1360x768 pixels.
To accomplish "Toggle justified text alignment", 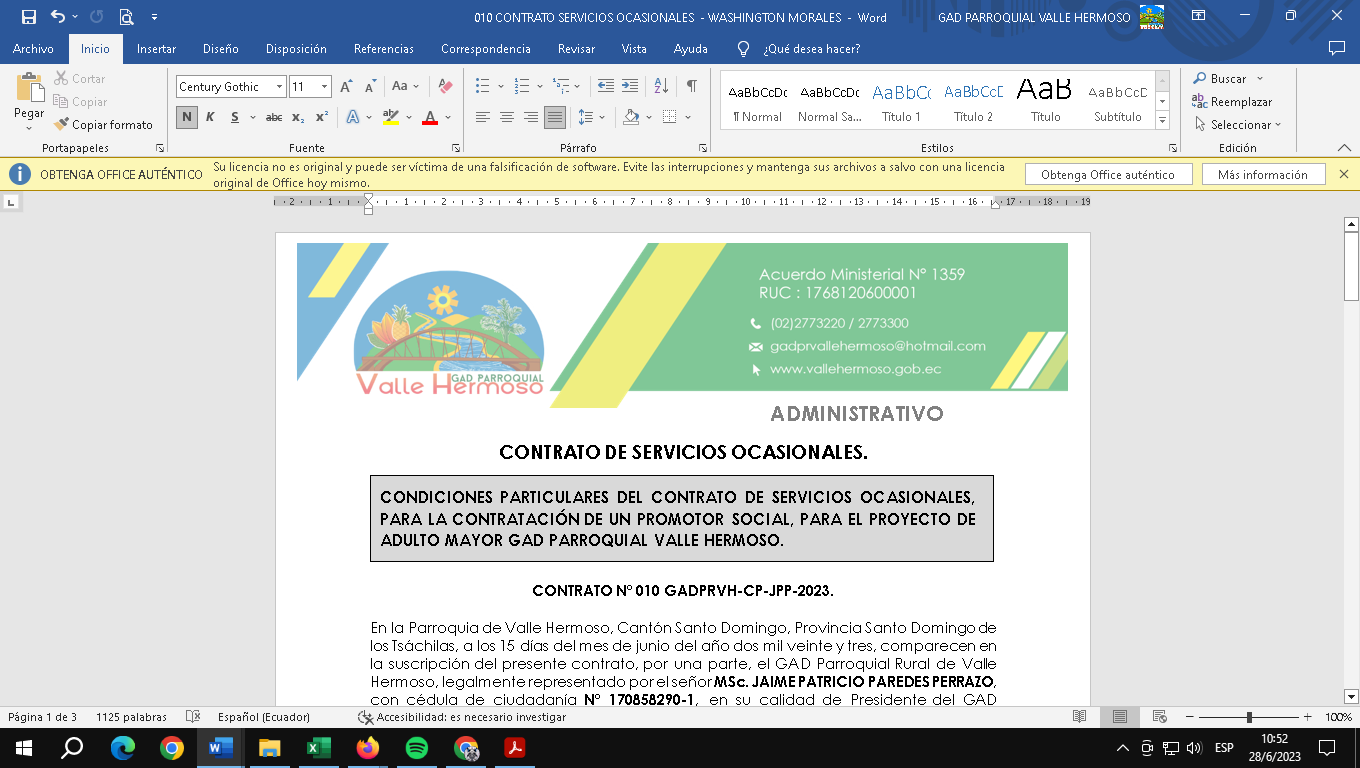I will (x=554, y=117).
